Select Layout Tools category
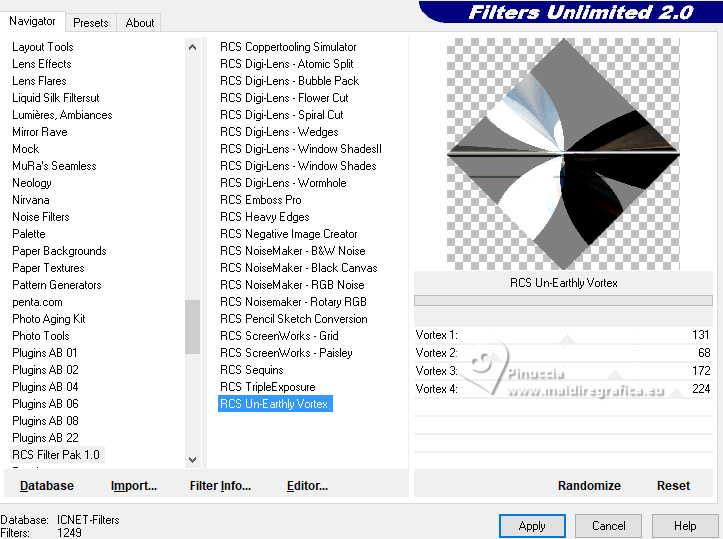The image size is (723, 539). coord(42,47)
